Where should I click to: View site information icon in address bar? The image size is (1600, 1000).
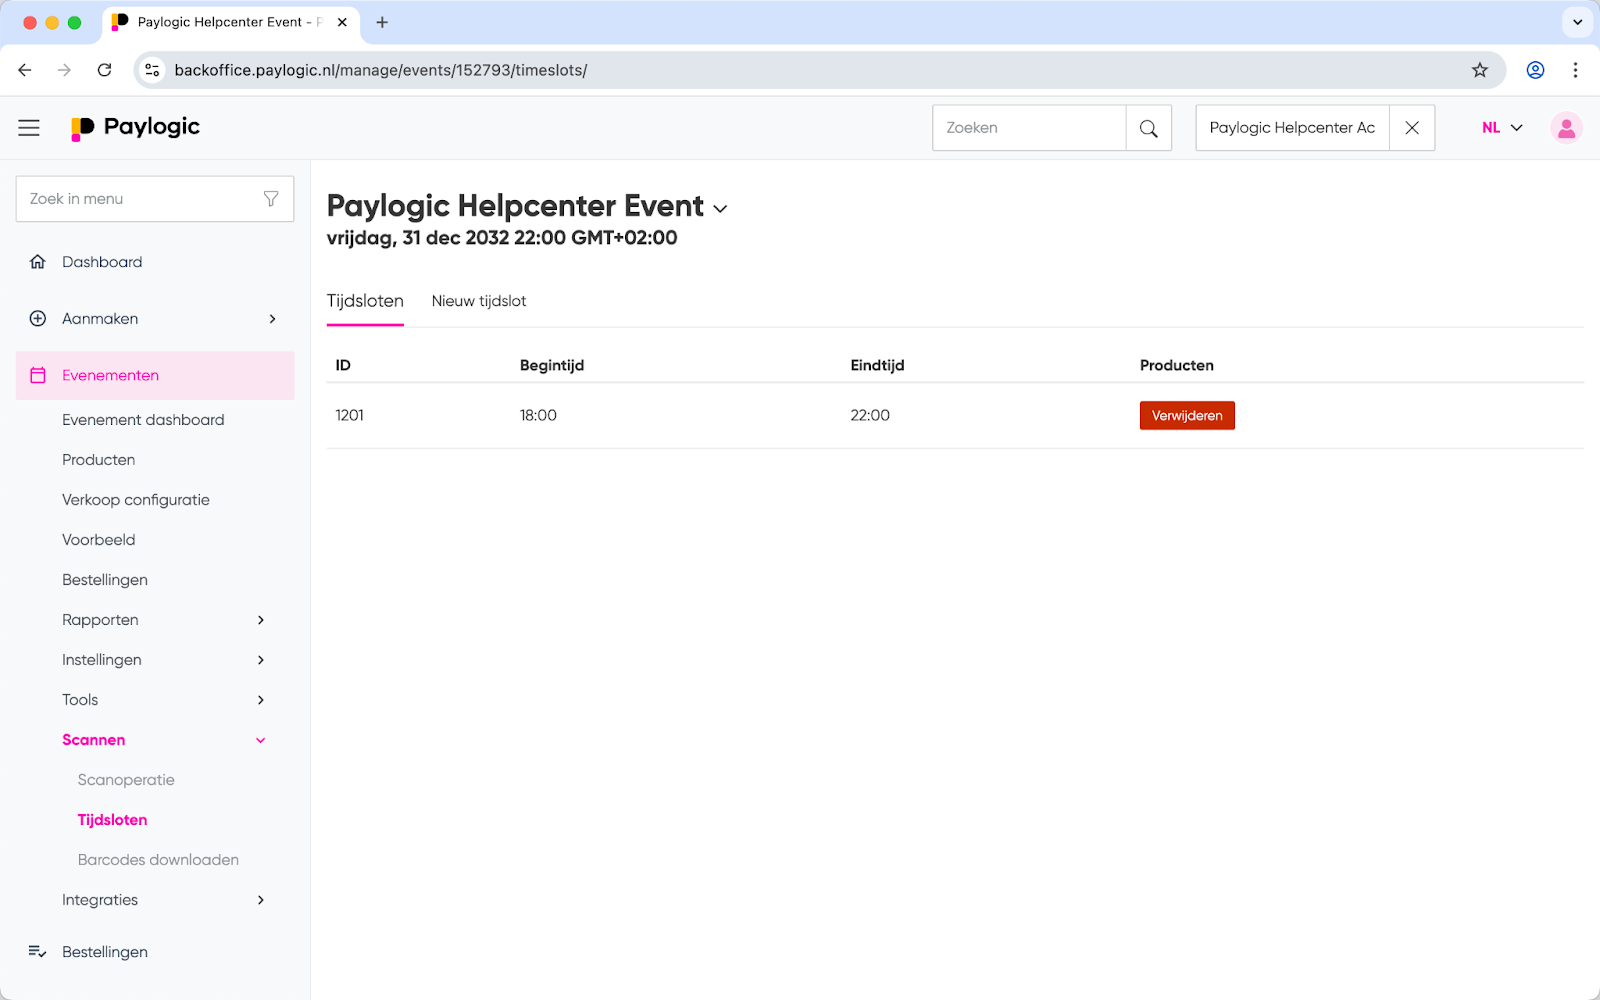pyautogui.click(x=152, y=70)
